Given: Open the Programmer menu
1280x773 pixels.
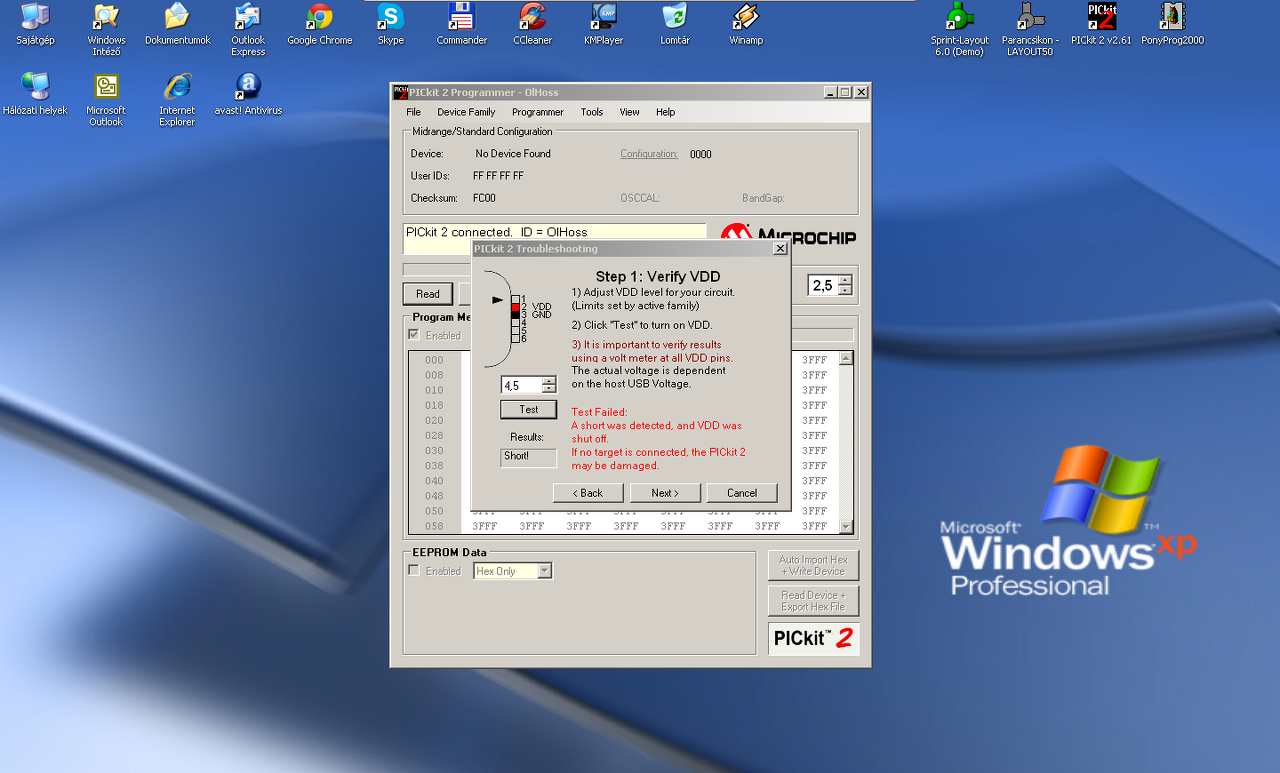Looking at the screenshot, I should pos(538,112).
